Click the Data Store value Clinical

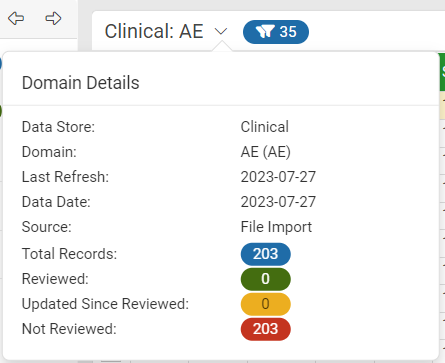pyautogui.click(x=265, y=127)
